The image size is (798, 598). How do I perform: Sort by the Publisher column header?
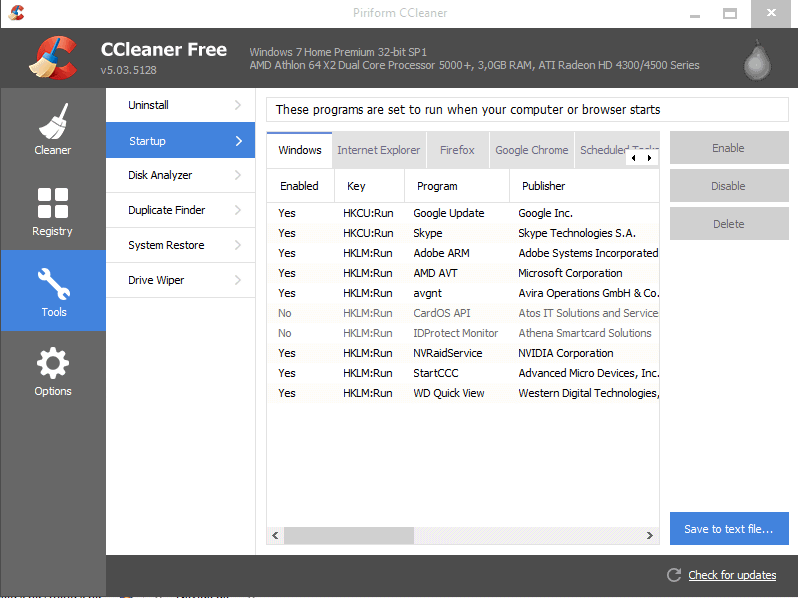[x=584, y=186]
